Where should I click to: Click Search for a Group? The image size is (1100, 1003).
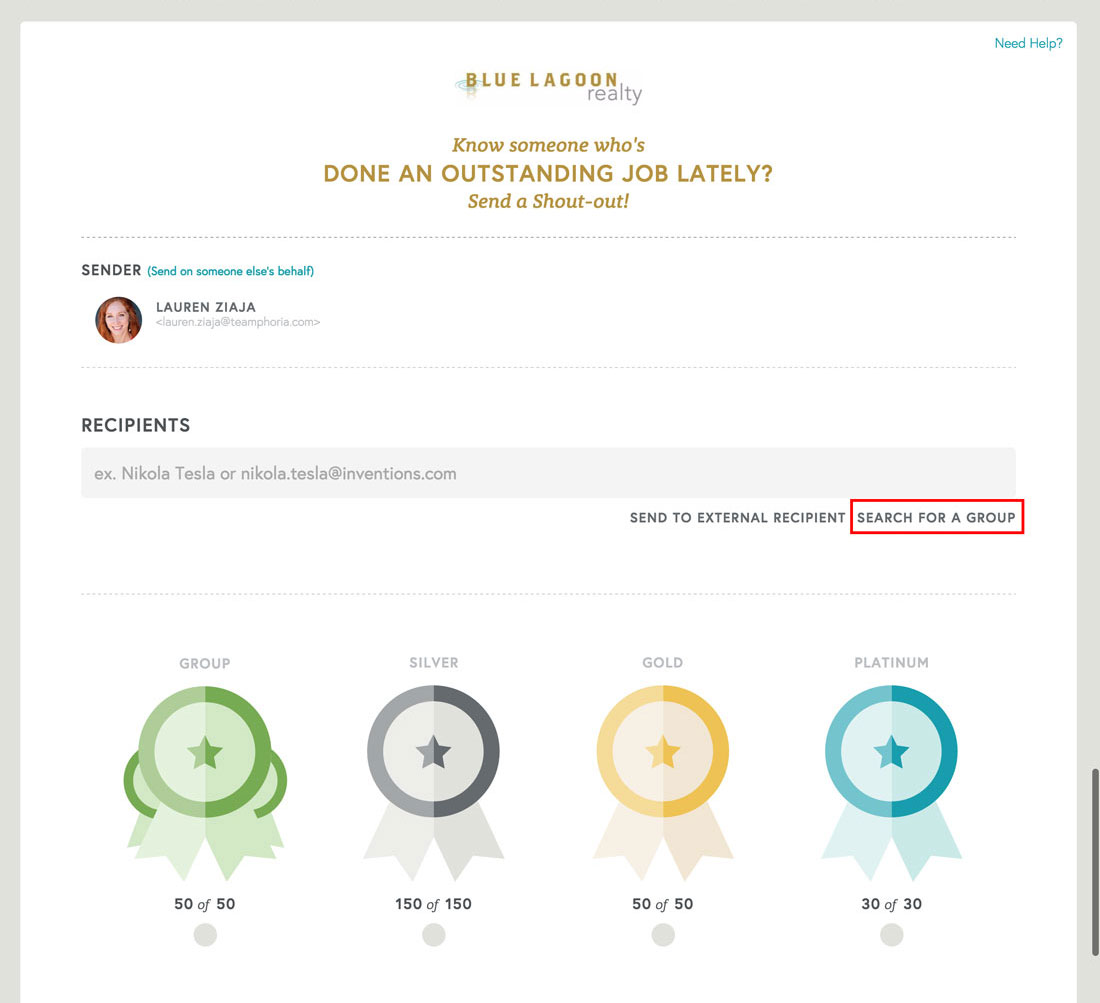pos(937,518)
